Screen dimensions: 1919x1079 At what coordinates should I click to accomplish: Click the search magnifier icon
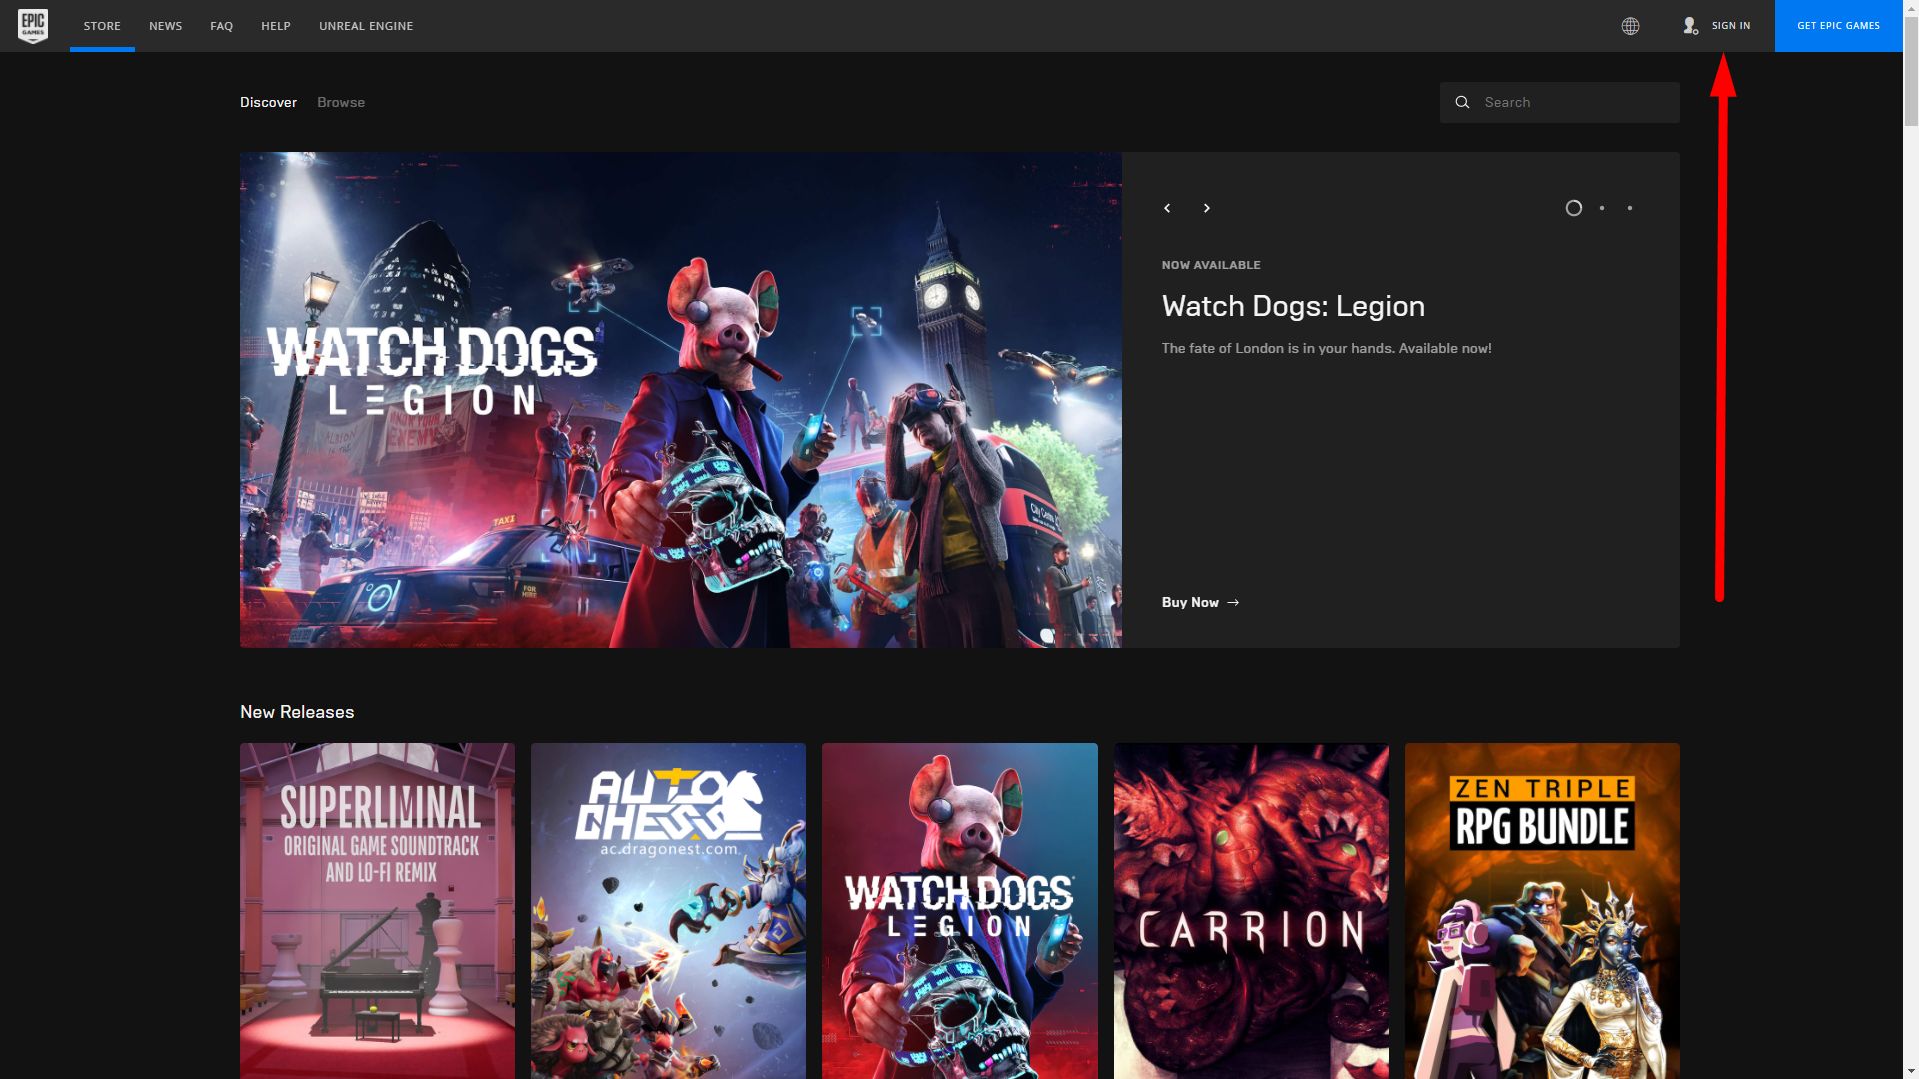coord(1462,102)
